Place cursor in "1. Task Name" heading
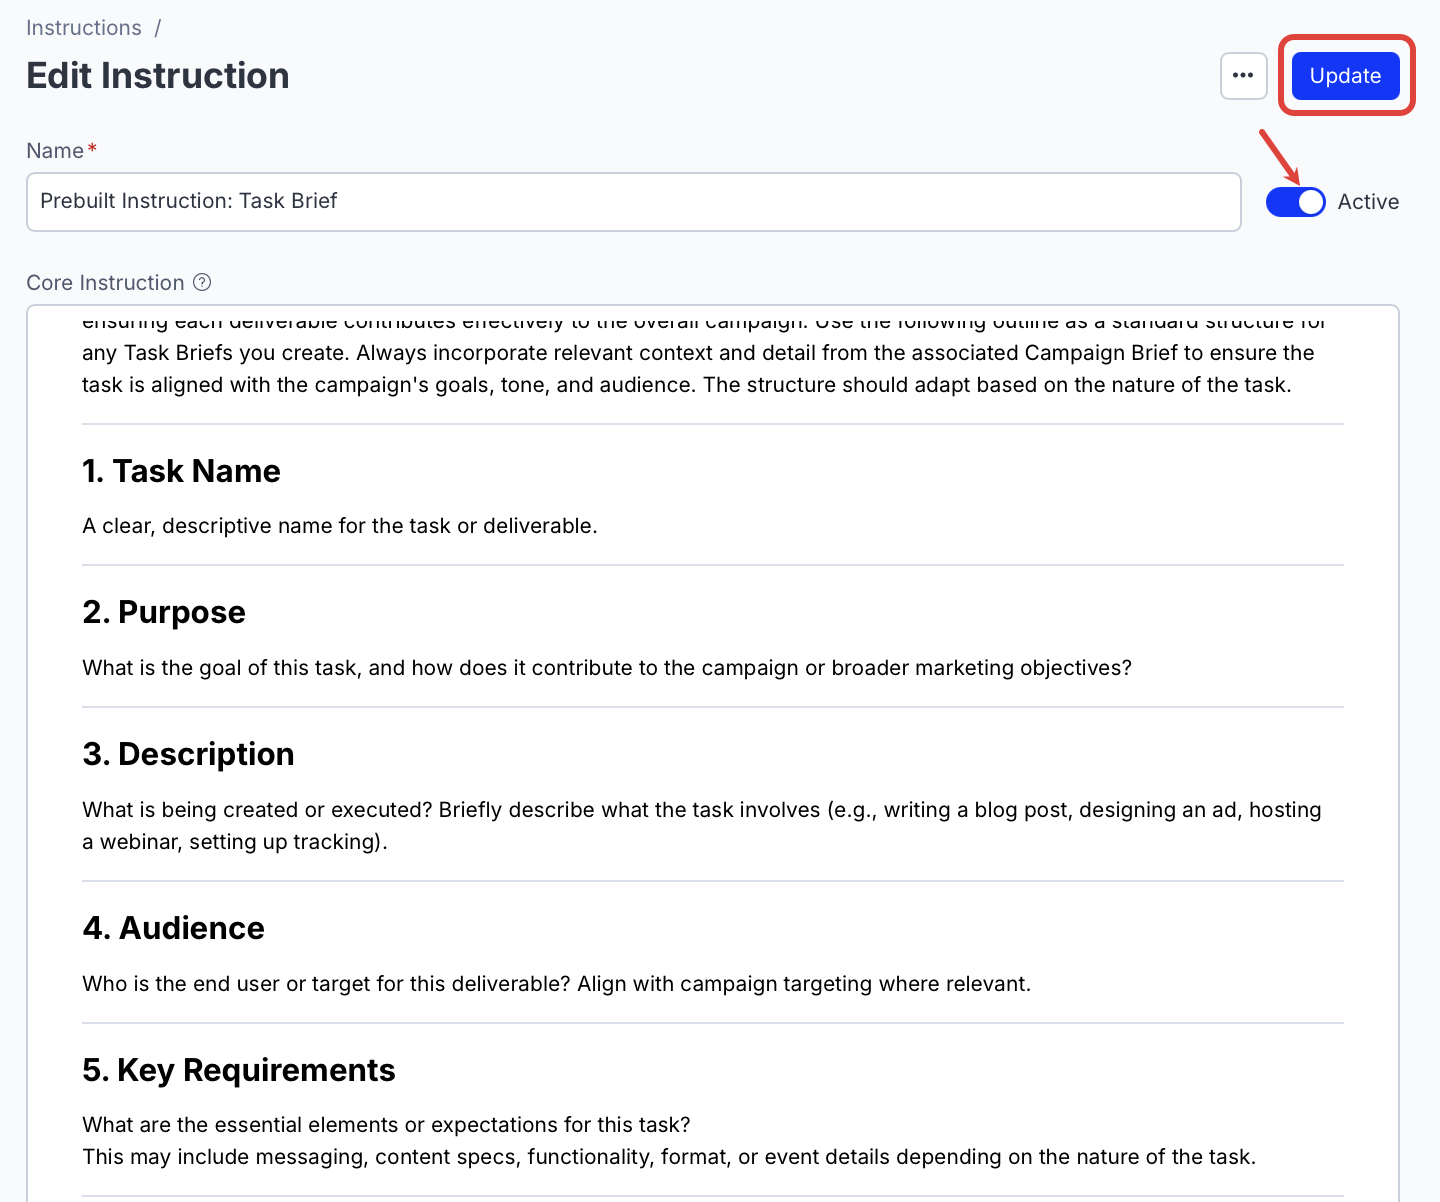Image resolution: width=1440 pixels, height=1202 pixels. tap(181, 471)
